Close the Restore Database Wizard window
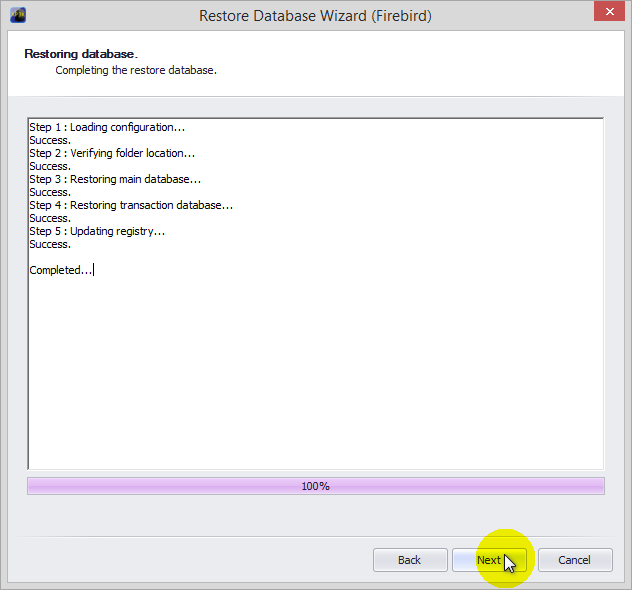The image size is (632, 590). pyautogui.click(x=603, y=13)
